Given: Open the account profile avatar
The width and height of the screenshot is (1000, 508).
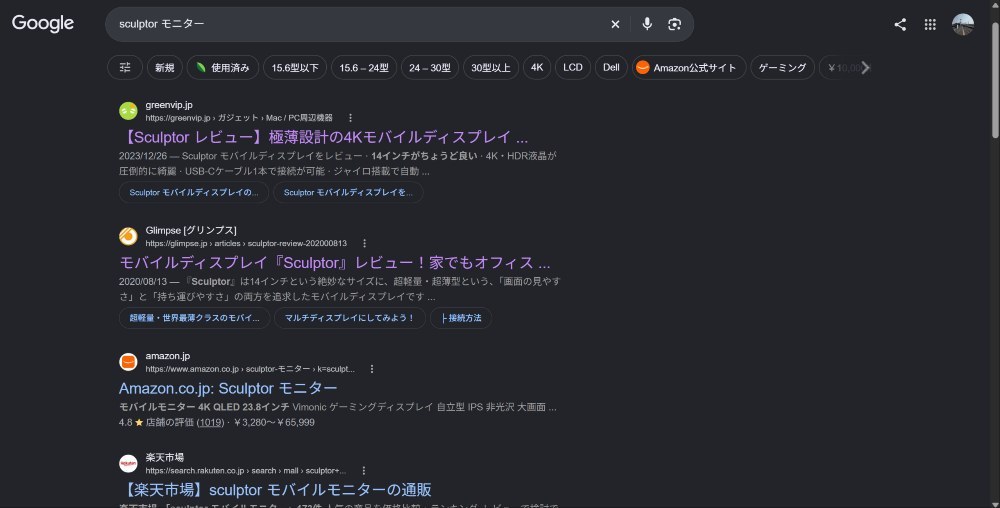Looking at the screenshot, I should pos(962,24).
